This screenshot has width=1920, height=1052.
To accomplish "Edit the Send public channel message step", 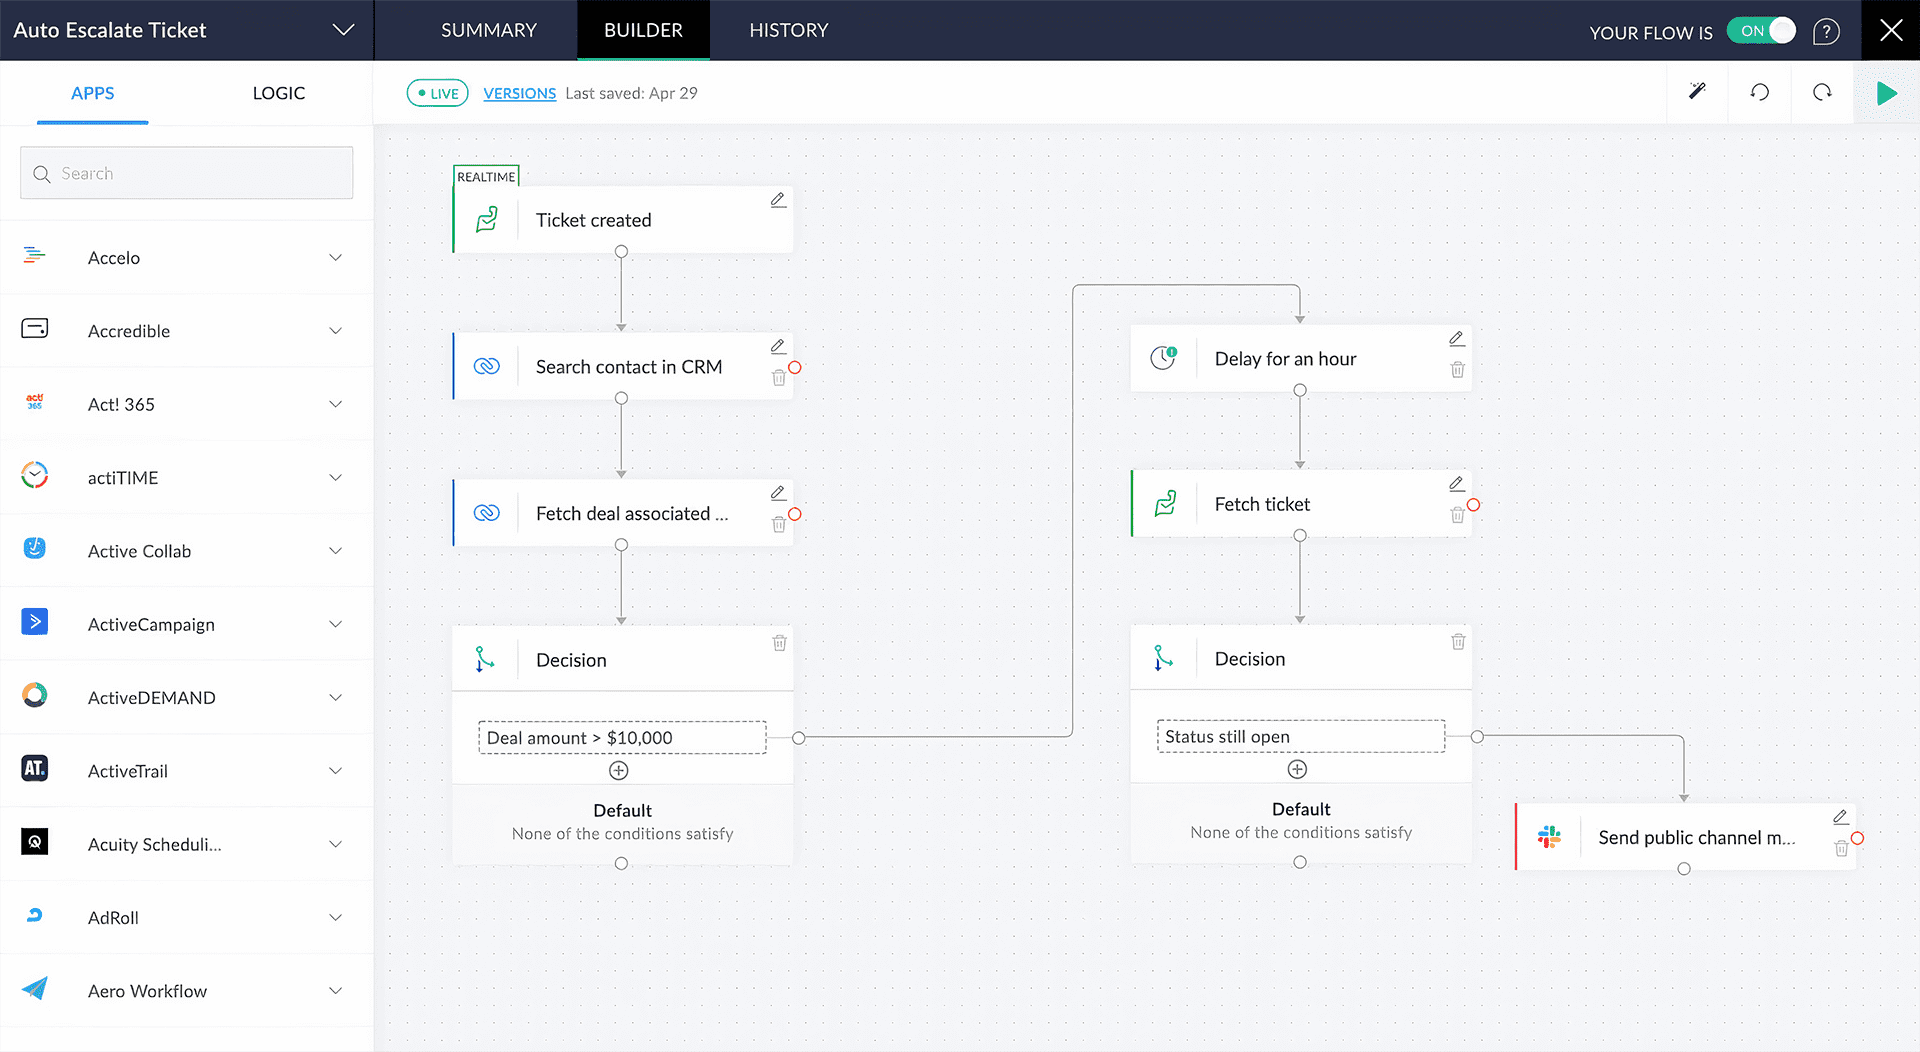I will click(x=1840, y=817).
